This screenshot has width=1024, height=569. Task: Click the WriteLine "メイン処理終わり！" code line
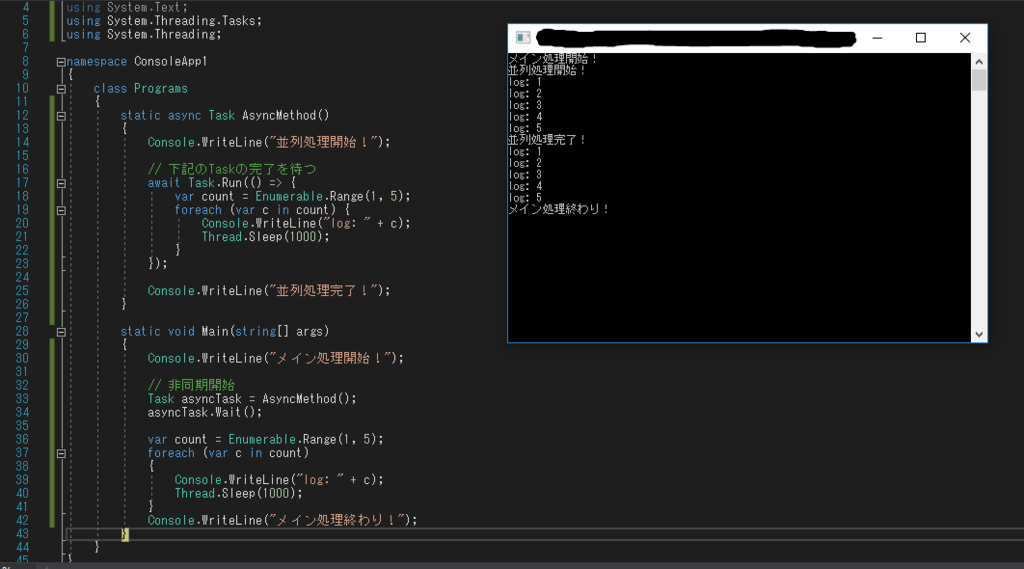tap(282, 520)
